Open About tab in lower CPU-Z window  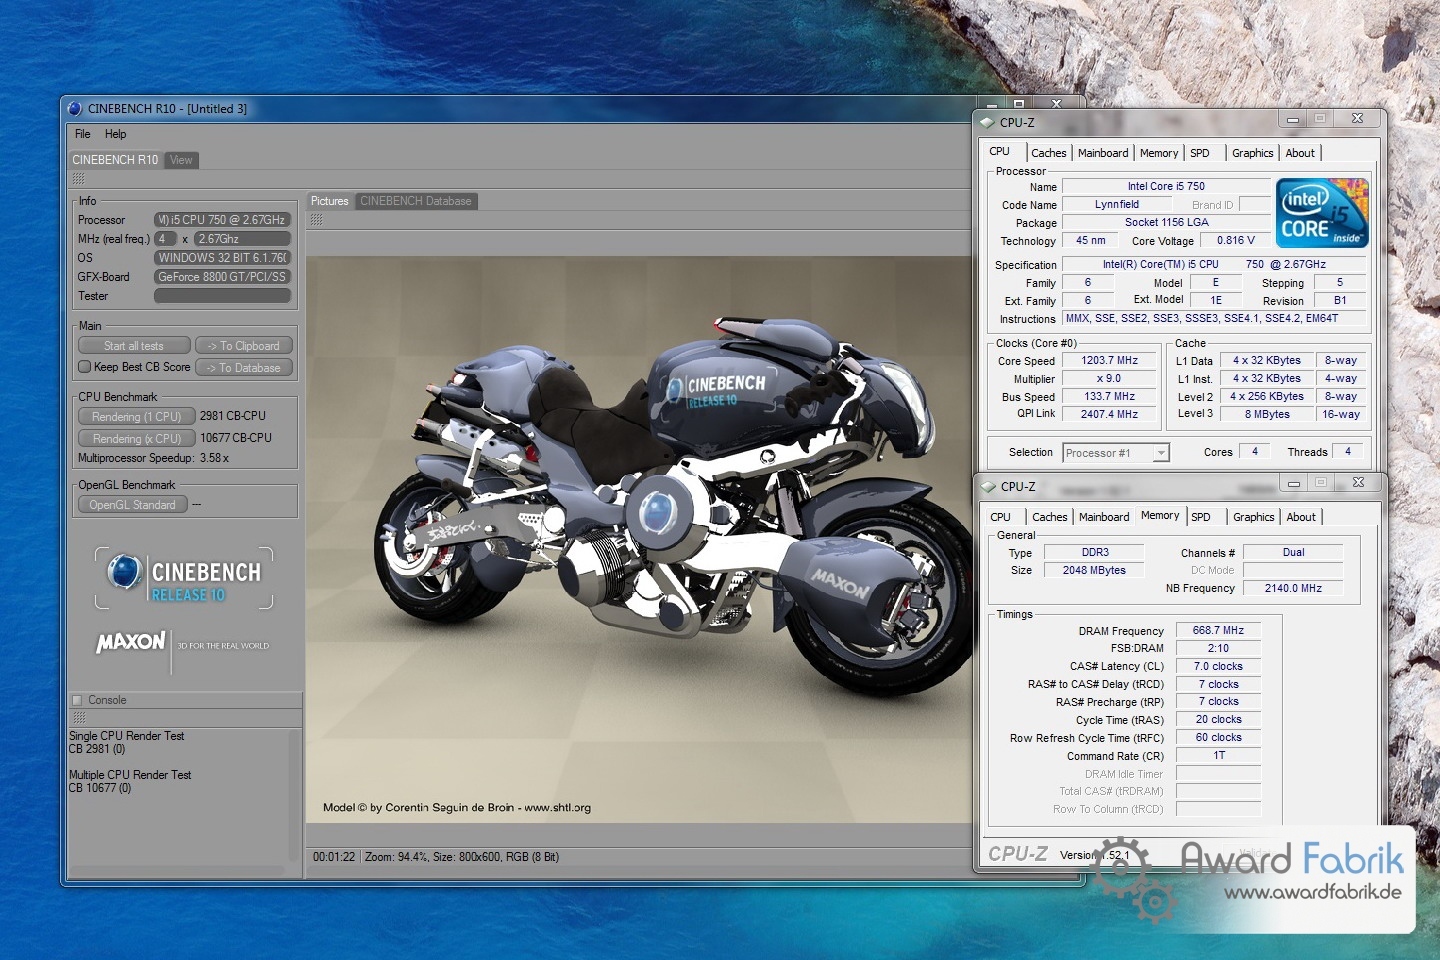[1301, 517]
